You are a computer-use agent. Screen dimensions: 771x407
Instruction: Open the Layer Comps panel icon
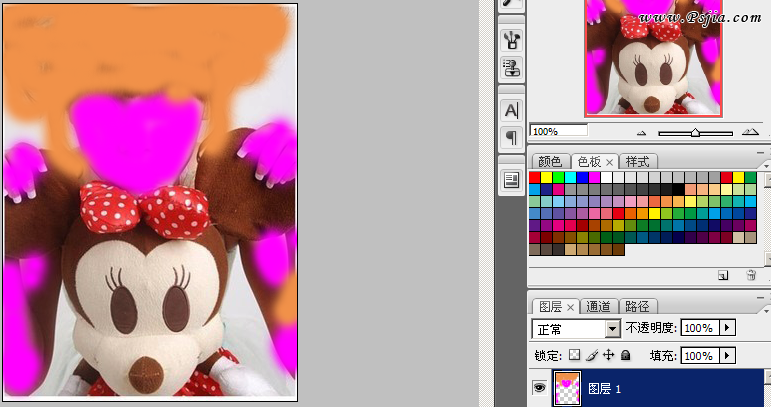tap(511, 180)
